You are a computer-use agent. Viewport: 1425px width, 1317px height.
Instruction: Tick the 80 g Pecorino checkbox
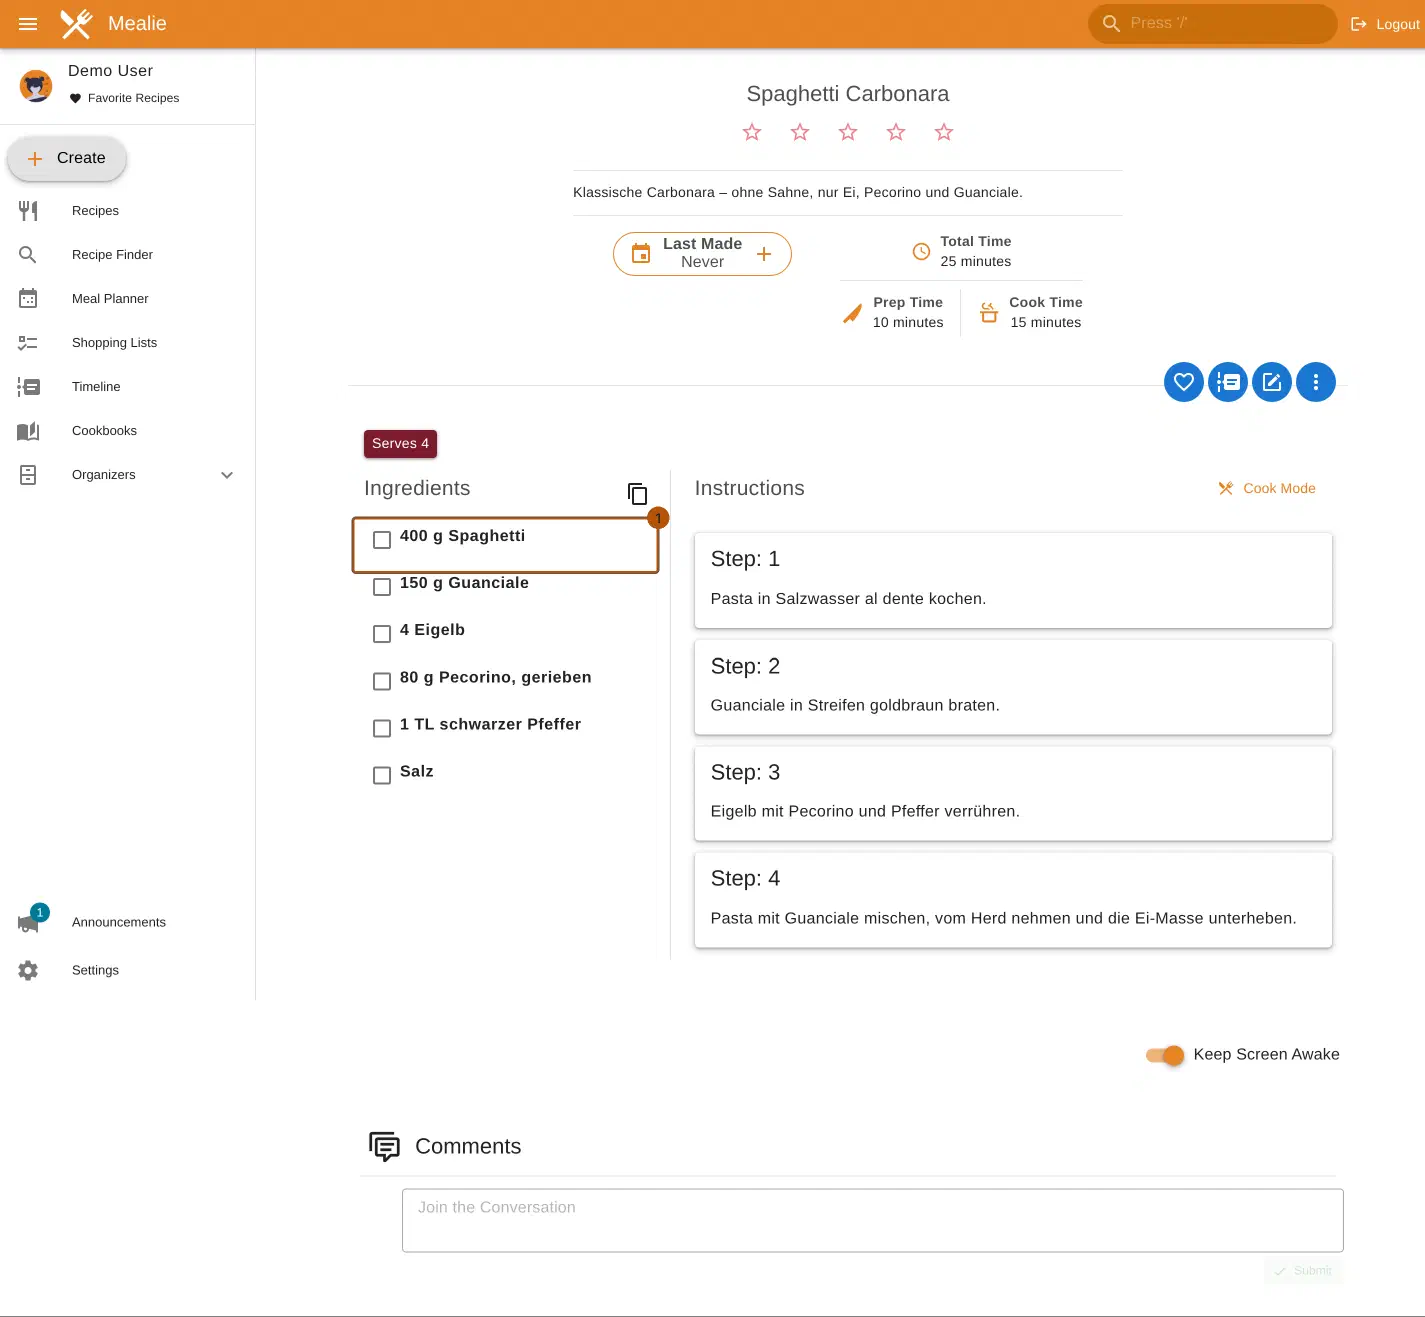(382, 681)
